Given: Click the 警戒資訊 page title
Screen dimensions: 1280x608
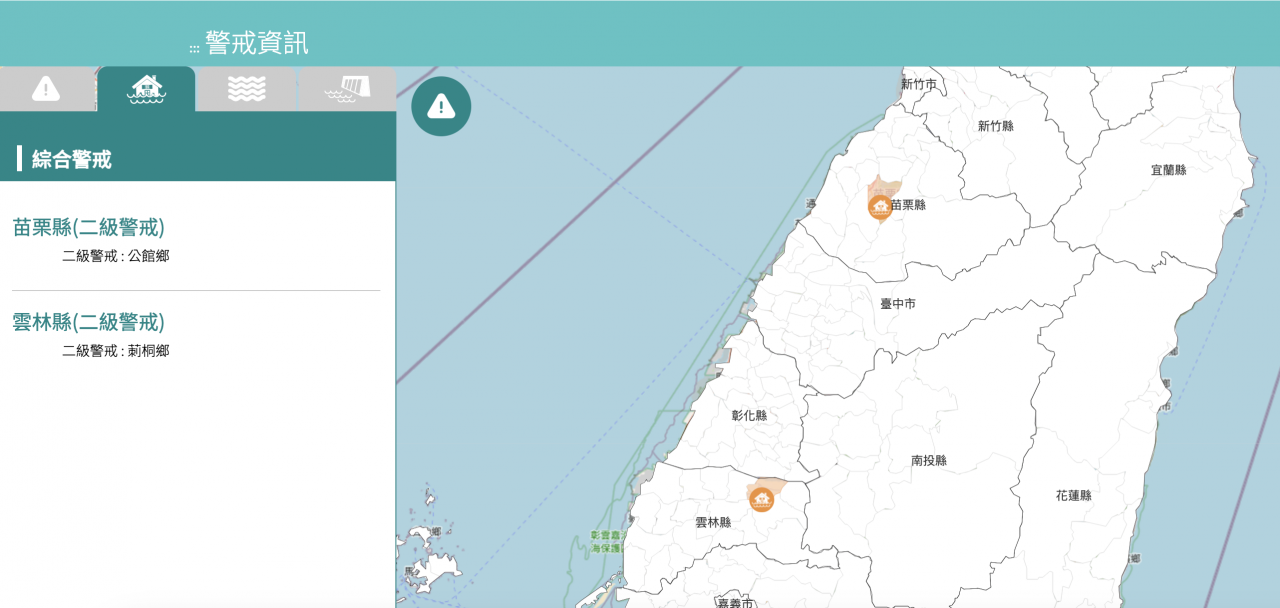Looking at the screenshot, I should click(257, 43).
